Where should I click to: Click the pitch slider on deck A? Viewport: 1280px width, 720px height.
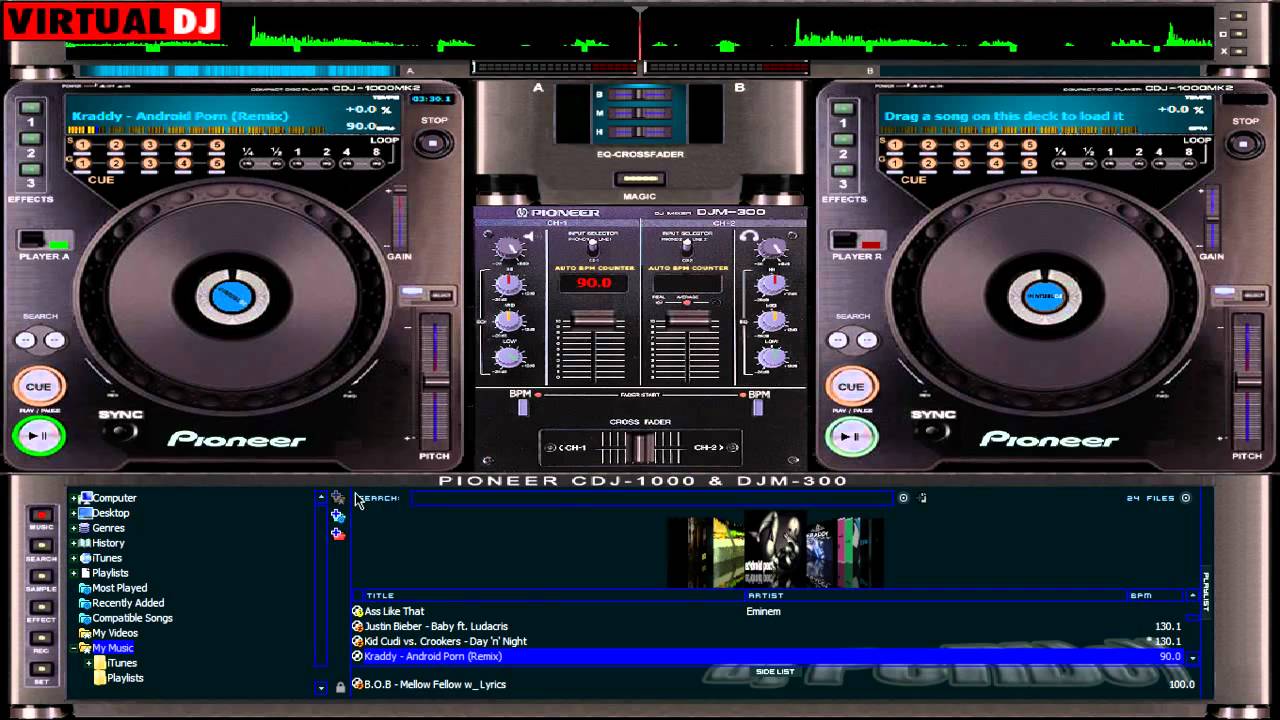click(434, 380)
